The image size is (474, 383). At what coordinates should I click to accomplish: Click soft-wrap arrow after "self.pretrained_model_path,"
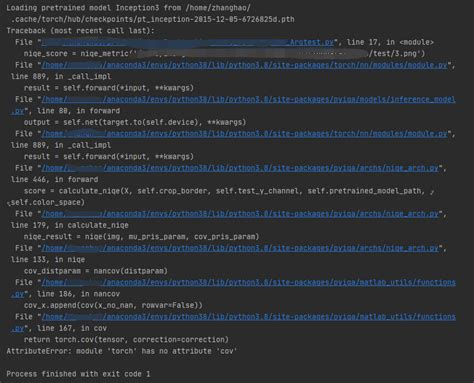pos(432,192)
